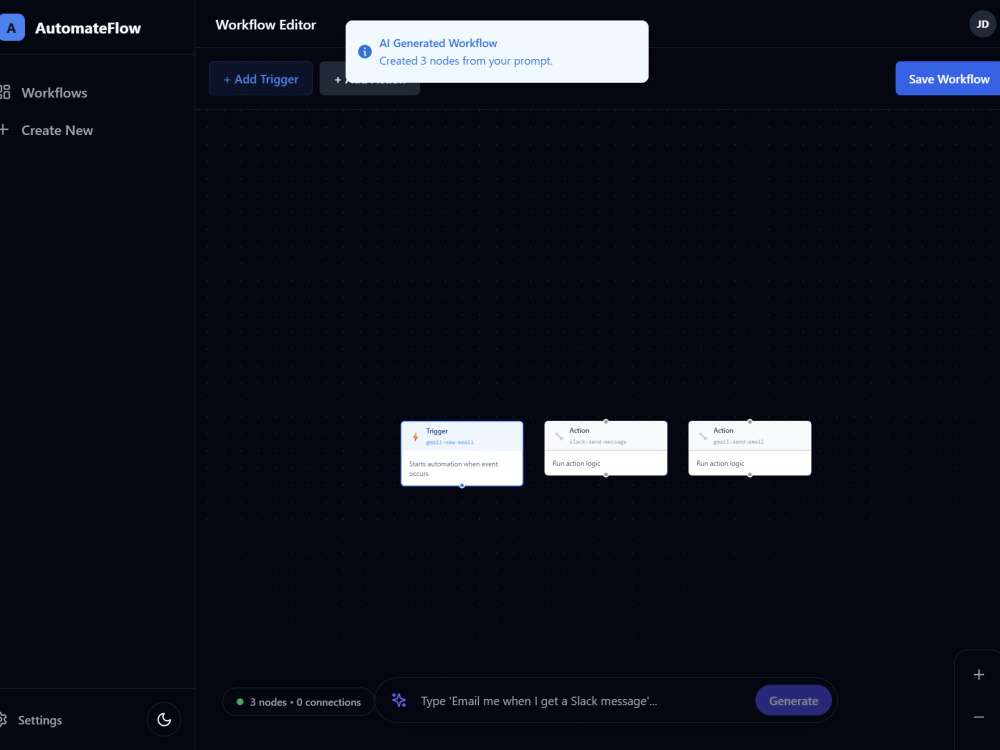Click 'Created 3 nodes from your prompt.' message

point(466,61)
